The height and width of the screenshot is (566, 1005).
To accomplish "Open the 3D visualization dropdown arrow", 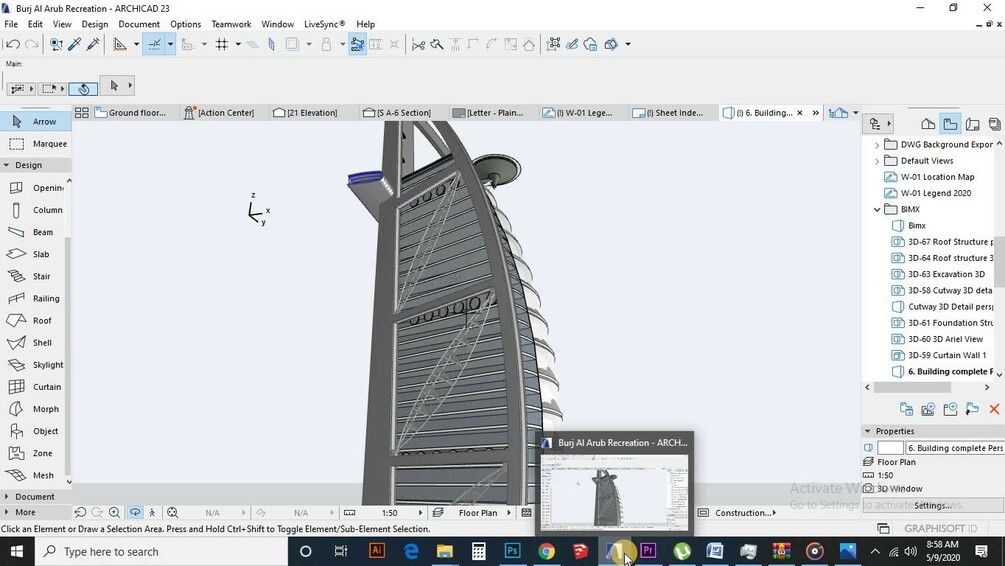I will coord(627,44).
